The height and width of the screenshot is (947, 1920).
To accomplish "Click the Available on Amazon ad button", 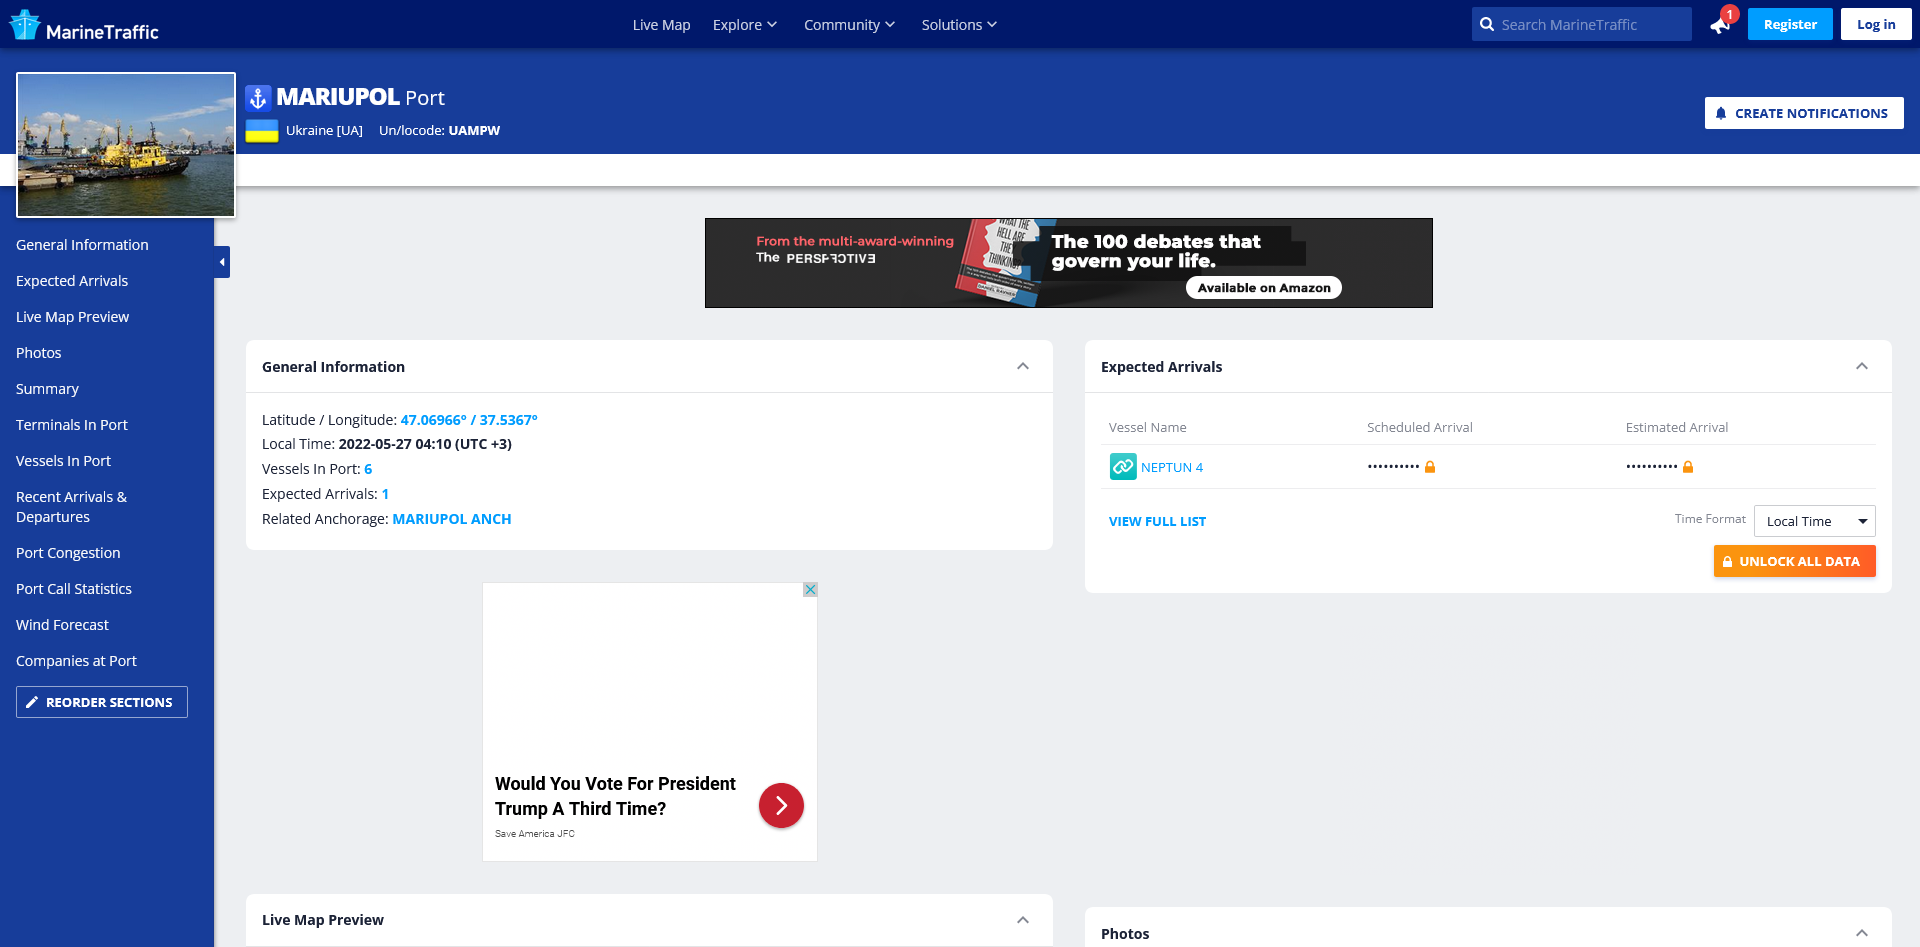I will [1264, 288].
